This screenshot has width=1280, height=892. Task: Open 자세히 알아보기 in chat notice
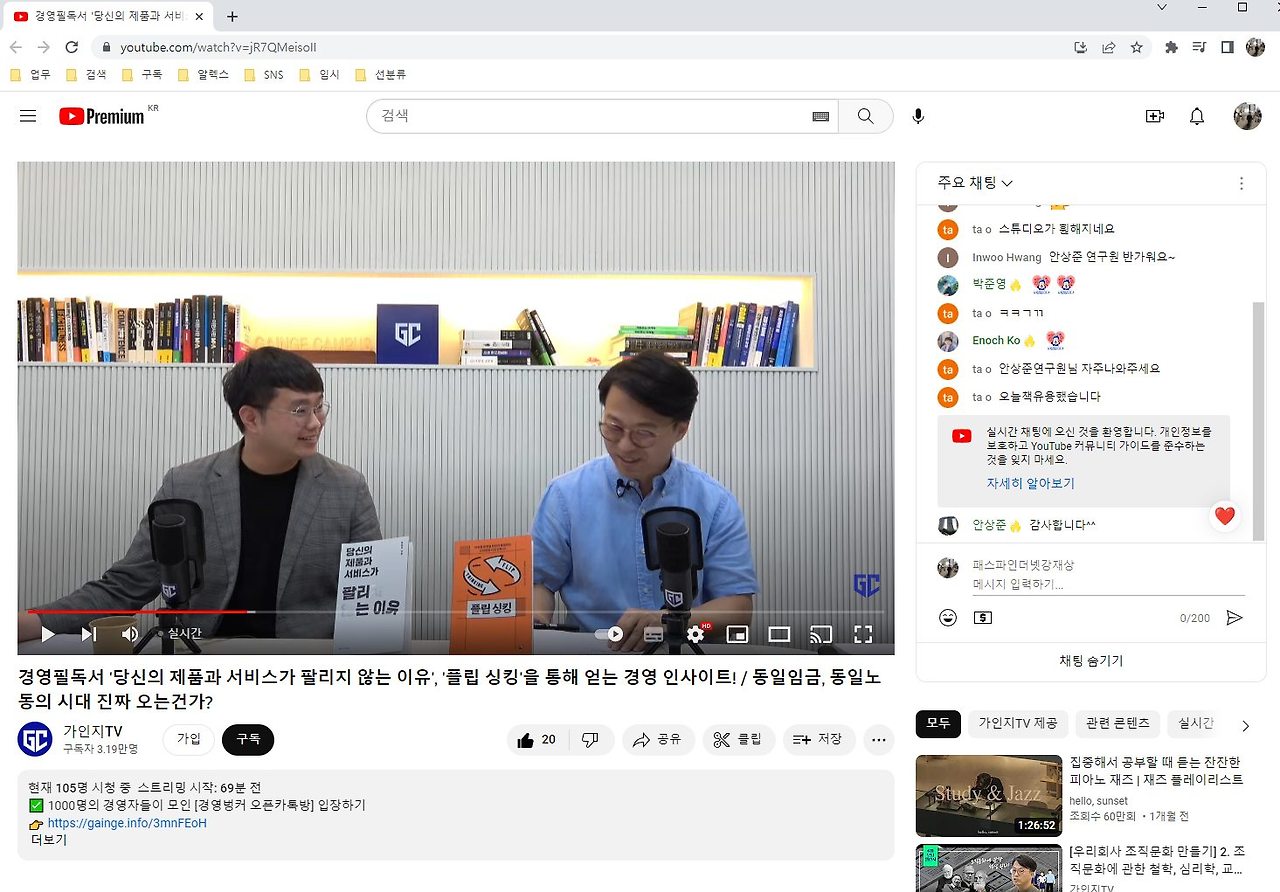pos(1030,483)
